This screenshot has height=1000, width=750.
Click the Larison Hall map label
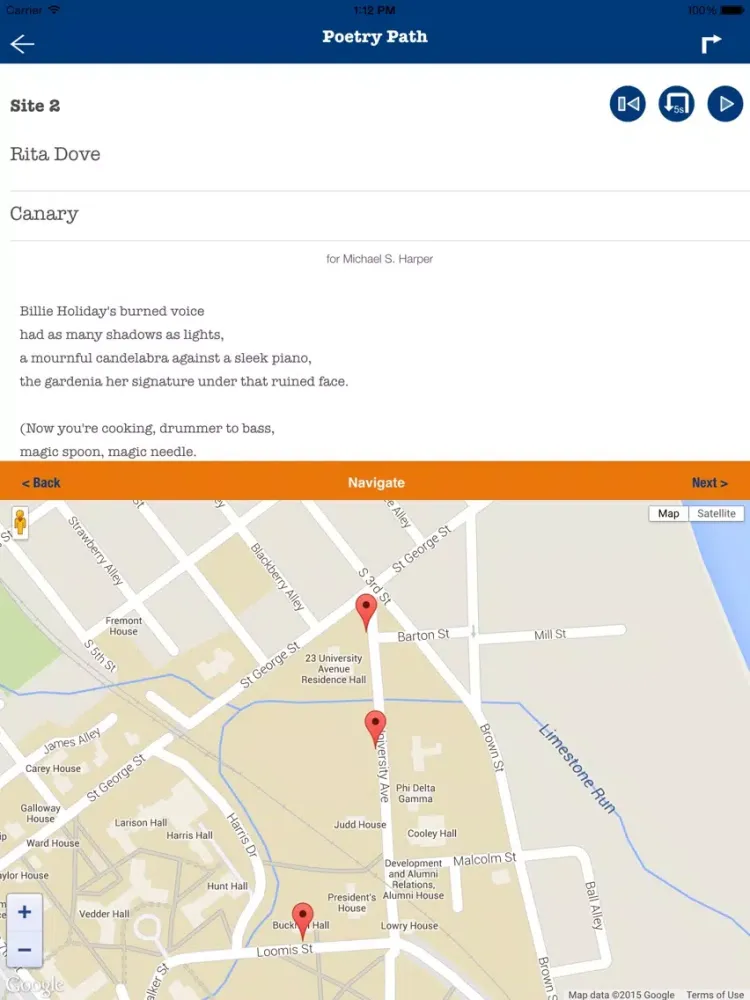[141, 823]
